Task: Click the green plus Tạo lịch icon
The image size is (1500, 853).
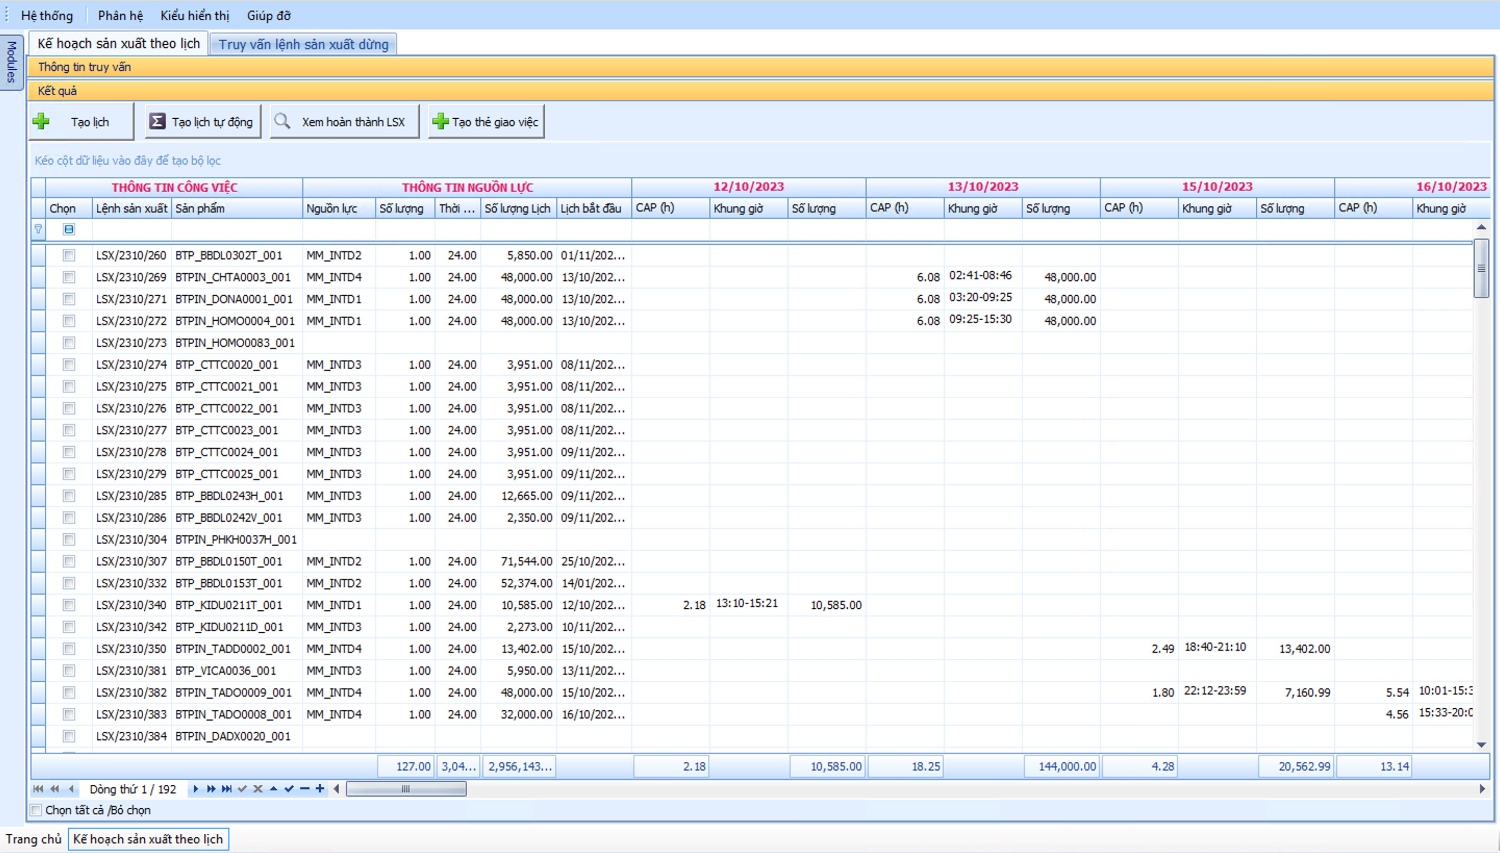Action: pyautogui.click(x=41, y=121)
